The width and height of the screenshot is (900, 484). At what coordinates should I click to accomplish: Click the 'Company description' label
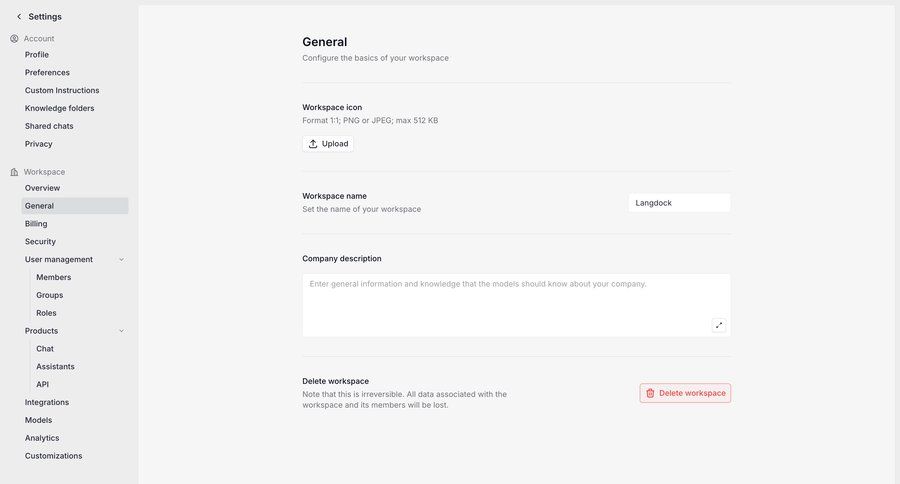342,258
